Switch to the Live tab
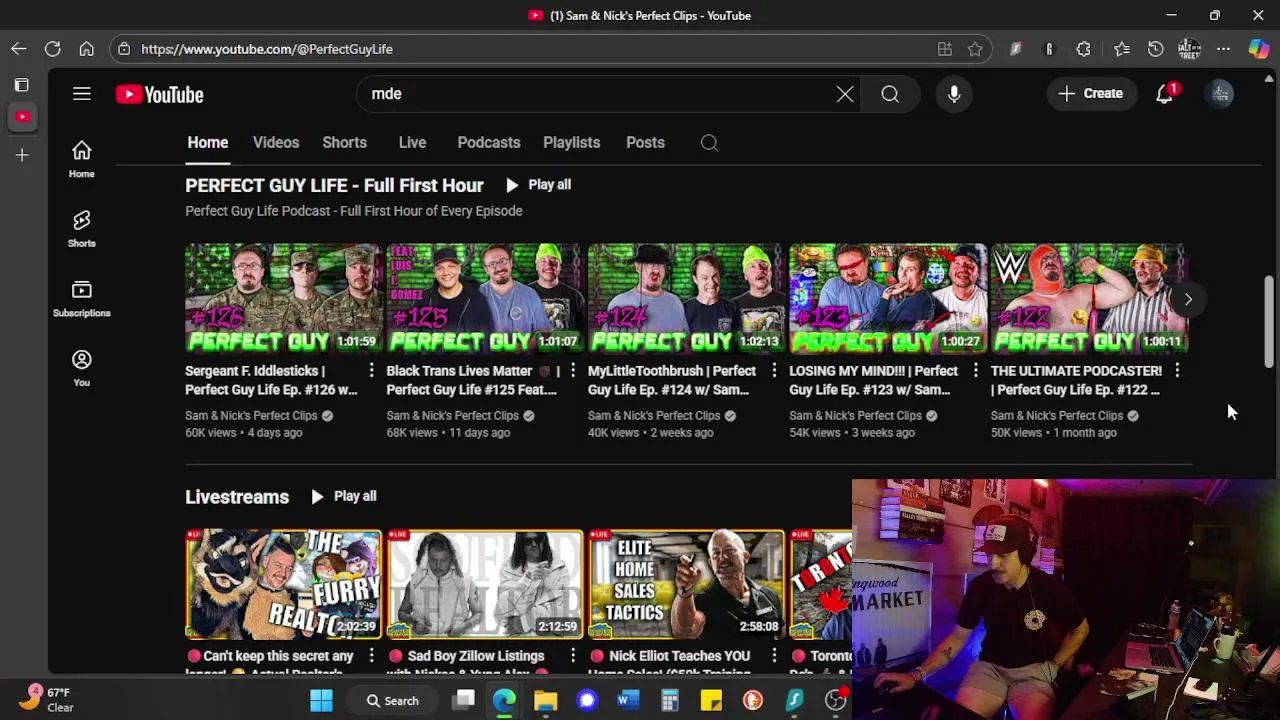1280x720 pixels. click(412, 143)
